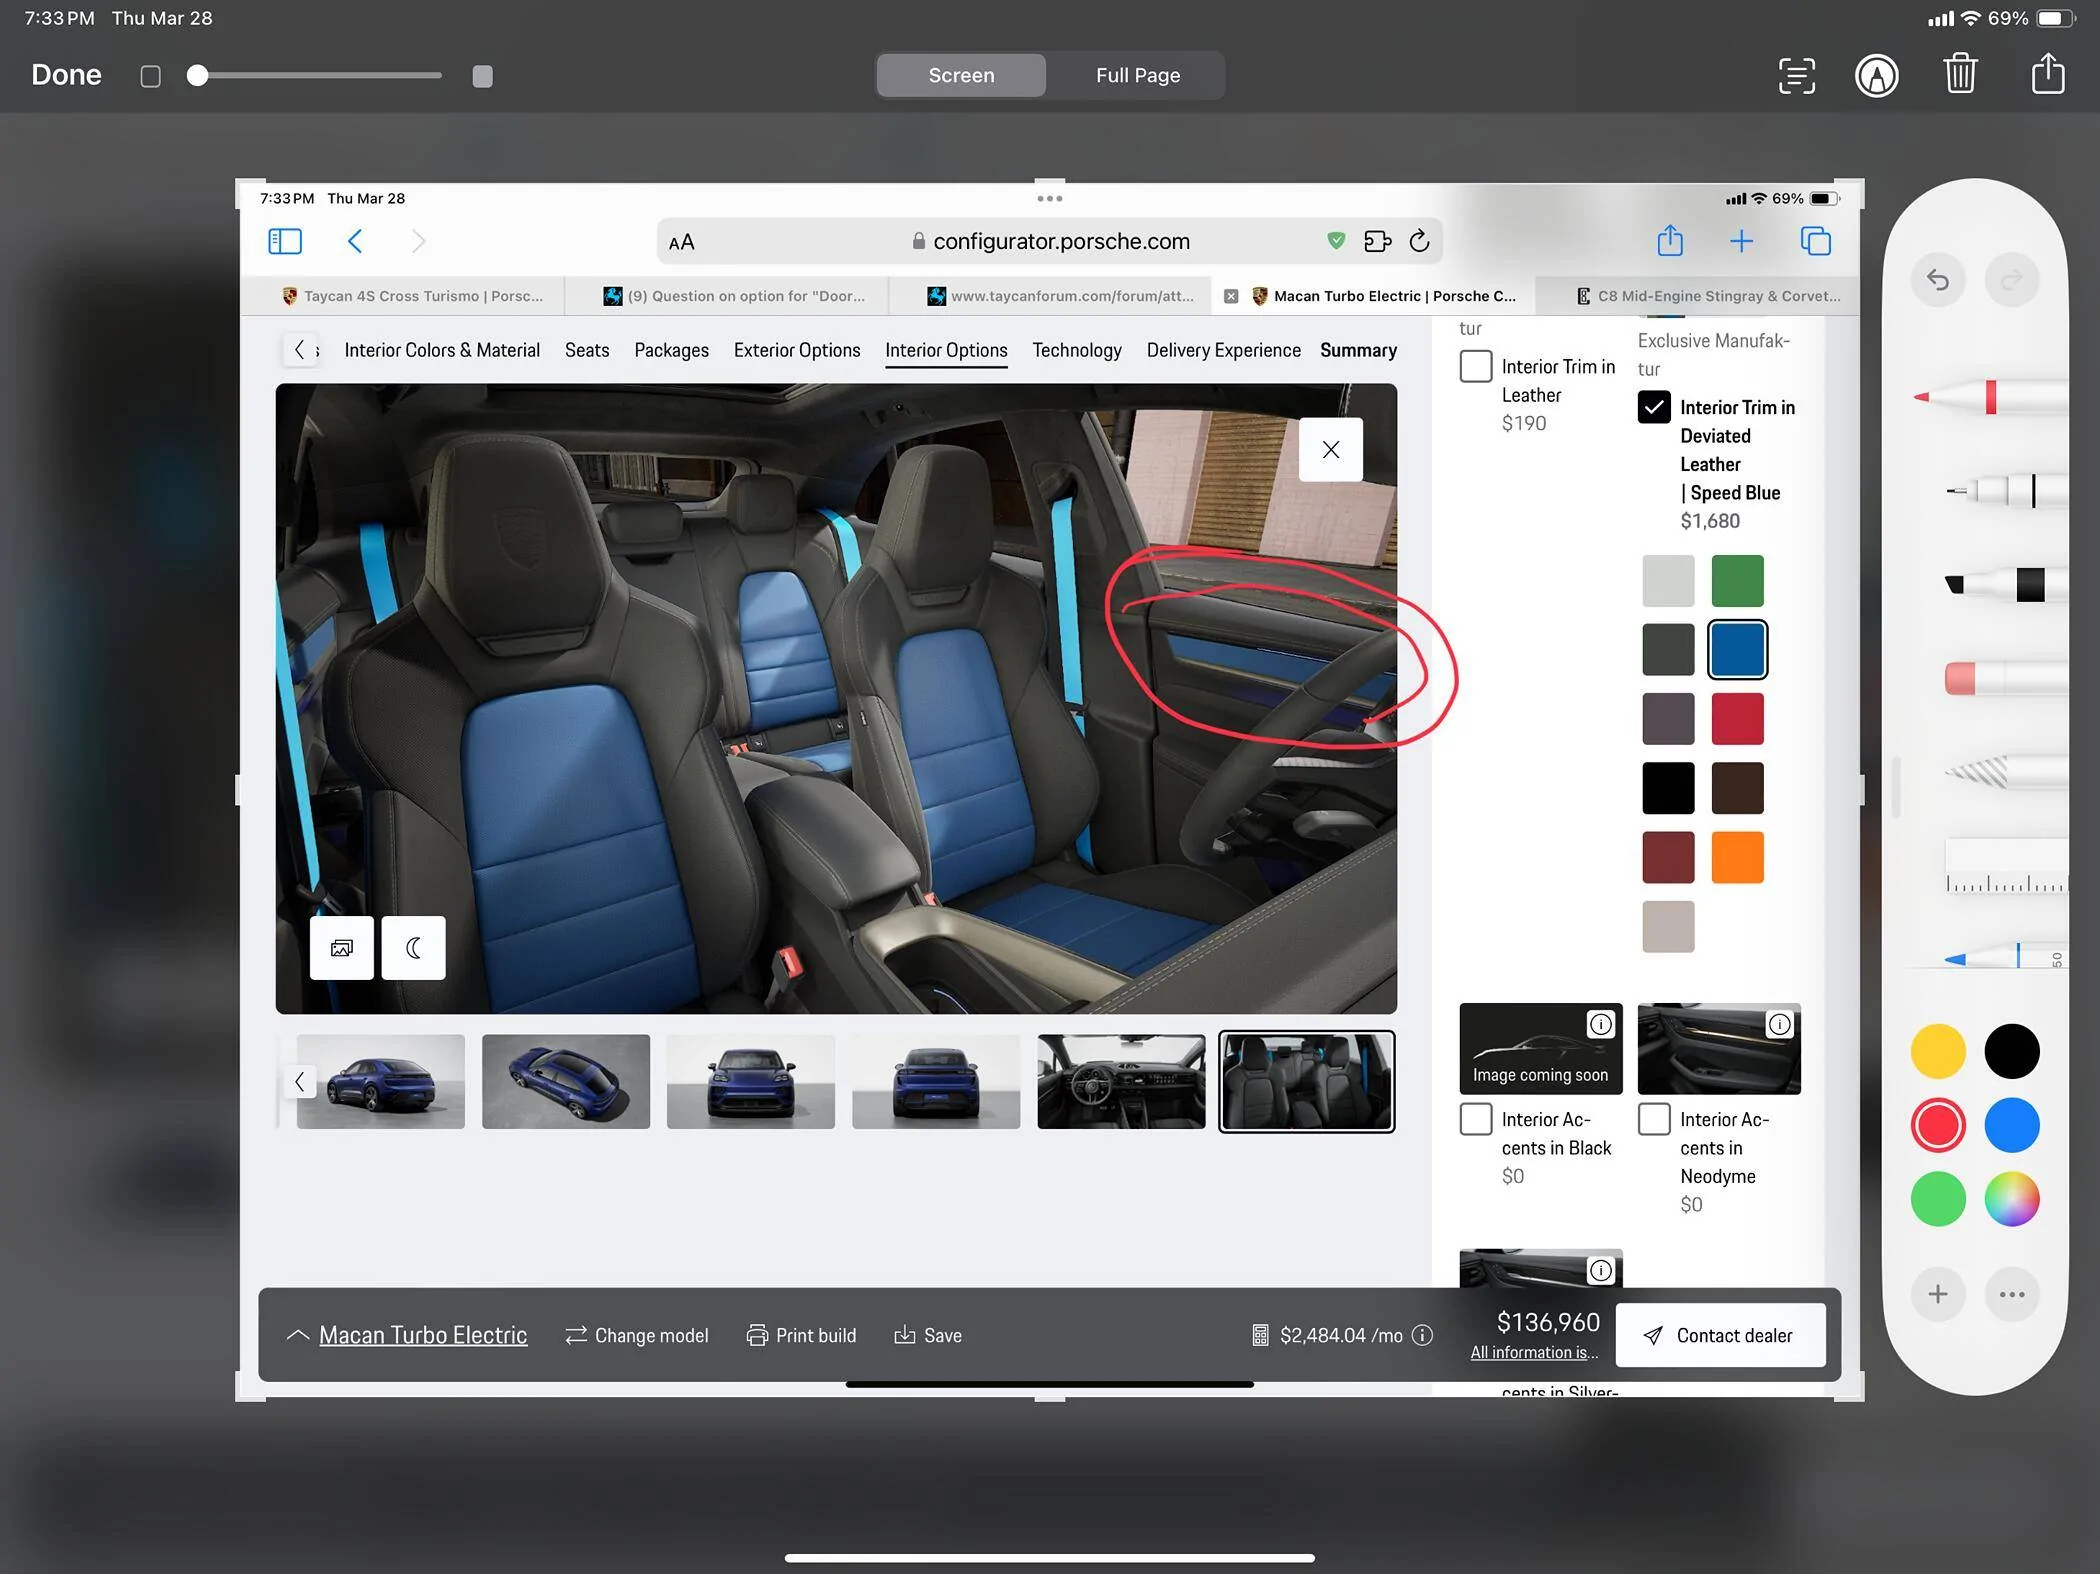Open Packages section
Image resolution: width=2100 pixels, height=1574 pixels.
tap(671, 350)
